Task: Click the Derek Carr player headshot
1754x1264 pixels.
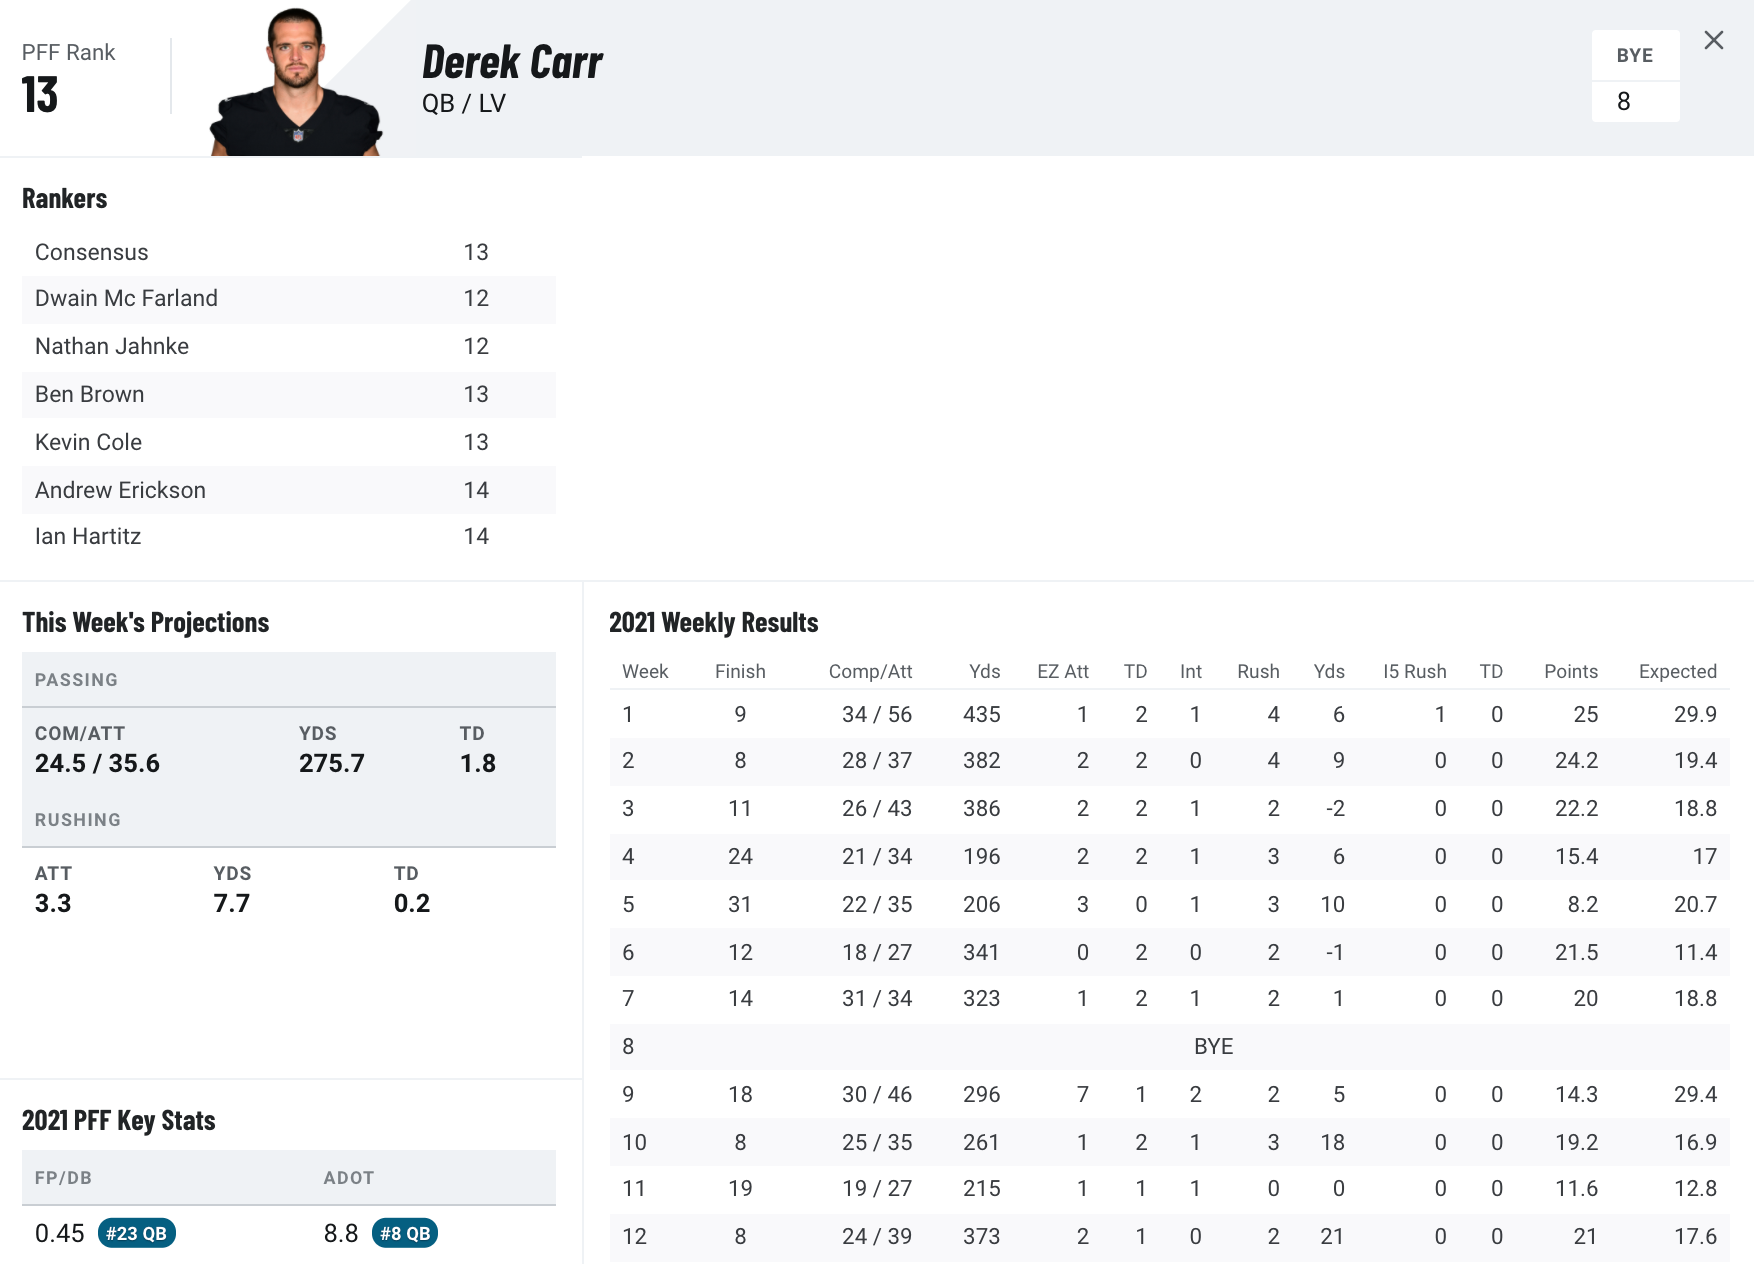Action: 296,82
